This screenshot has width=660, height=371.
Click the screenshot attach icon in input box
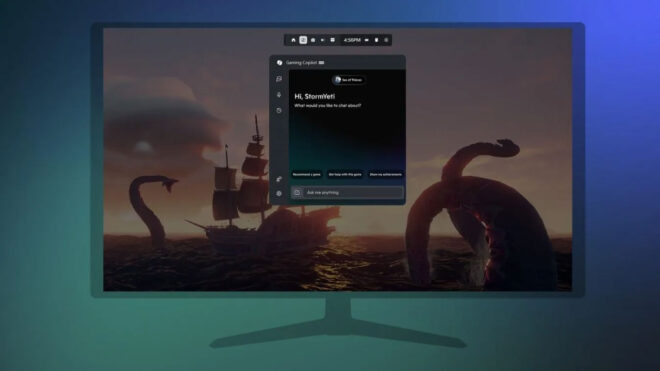click(297, 192)
